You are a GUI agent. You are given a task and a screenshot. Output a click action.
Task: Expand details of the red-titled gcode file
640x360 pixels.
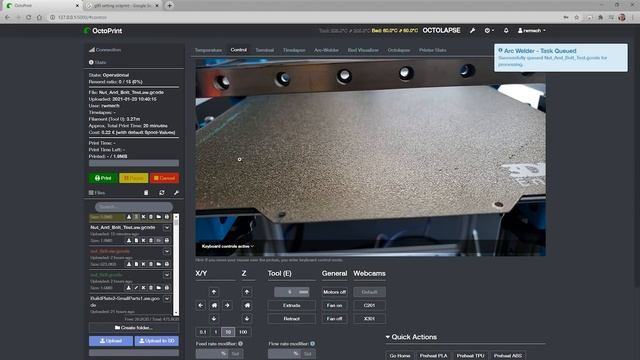click(x=167, y=251)
